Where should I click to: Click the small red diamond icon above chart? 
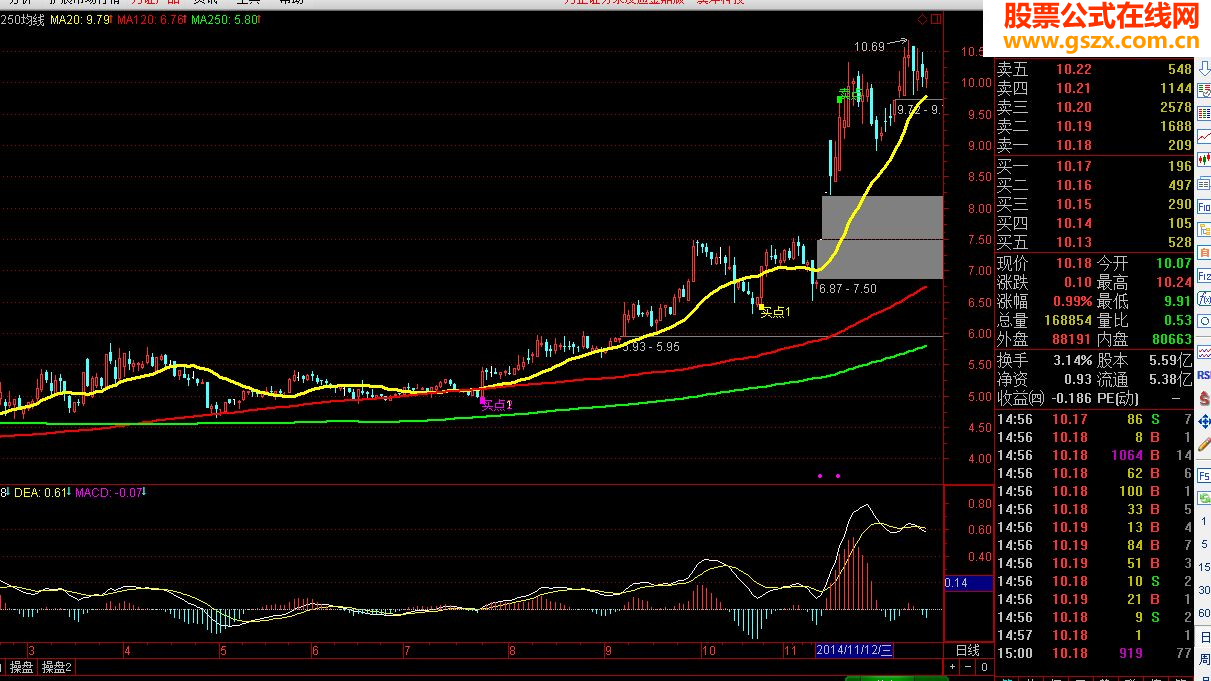[921, 19]
